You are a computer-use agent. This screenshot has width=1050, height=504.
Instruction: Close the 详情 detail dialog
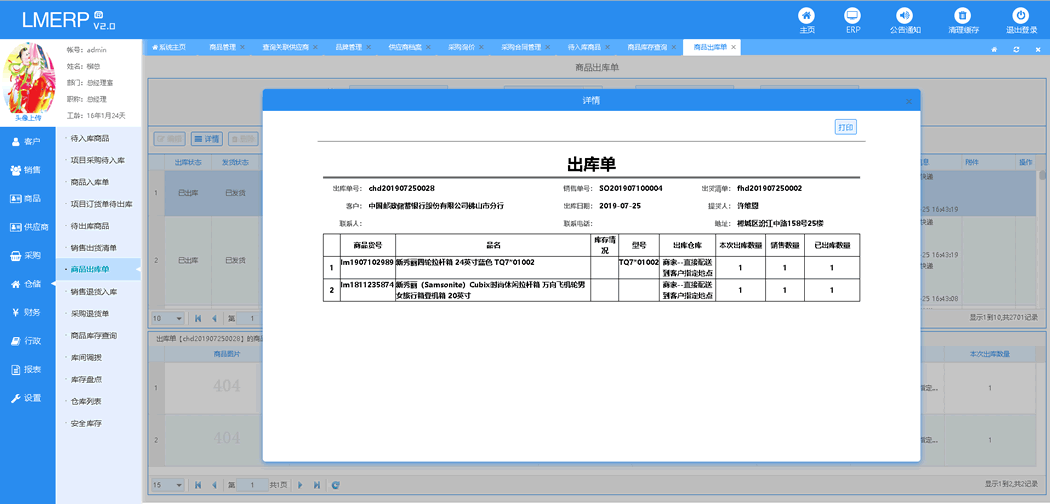908,101
